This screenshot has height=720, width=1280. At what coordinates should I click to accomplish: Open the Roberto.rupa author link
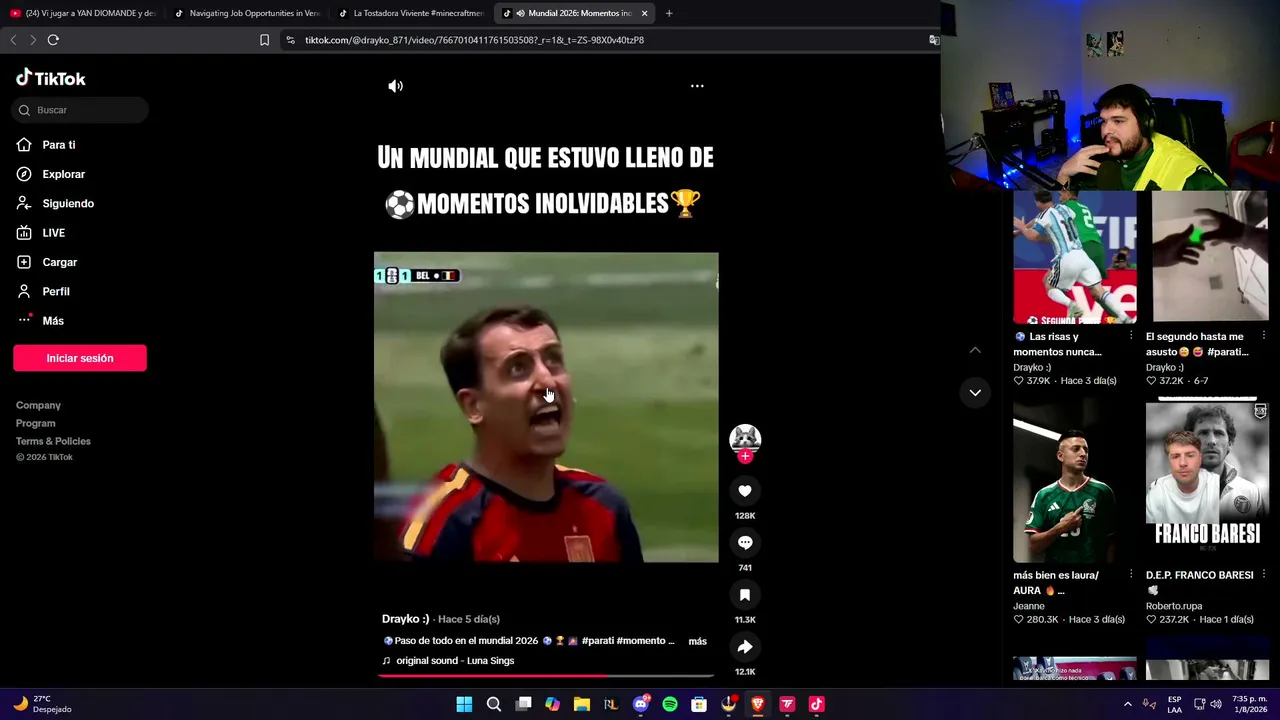click(1174, 606)
